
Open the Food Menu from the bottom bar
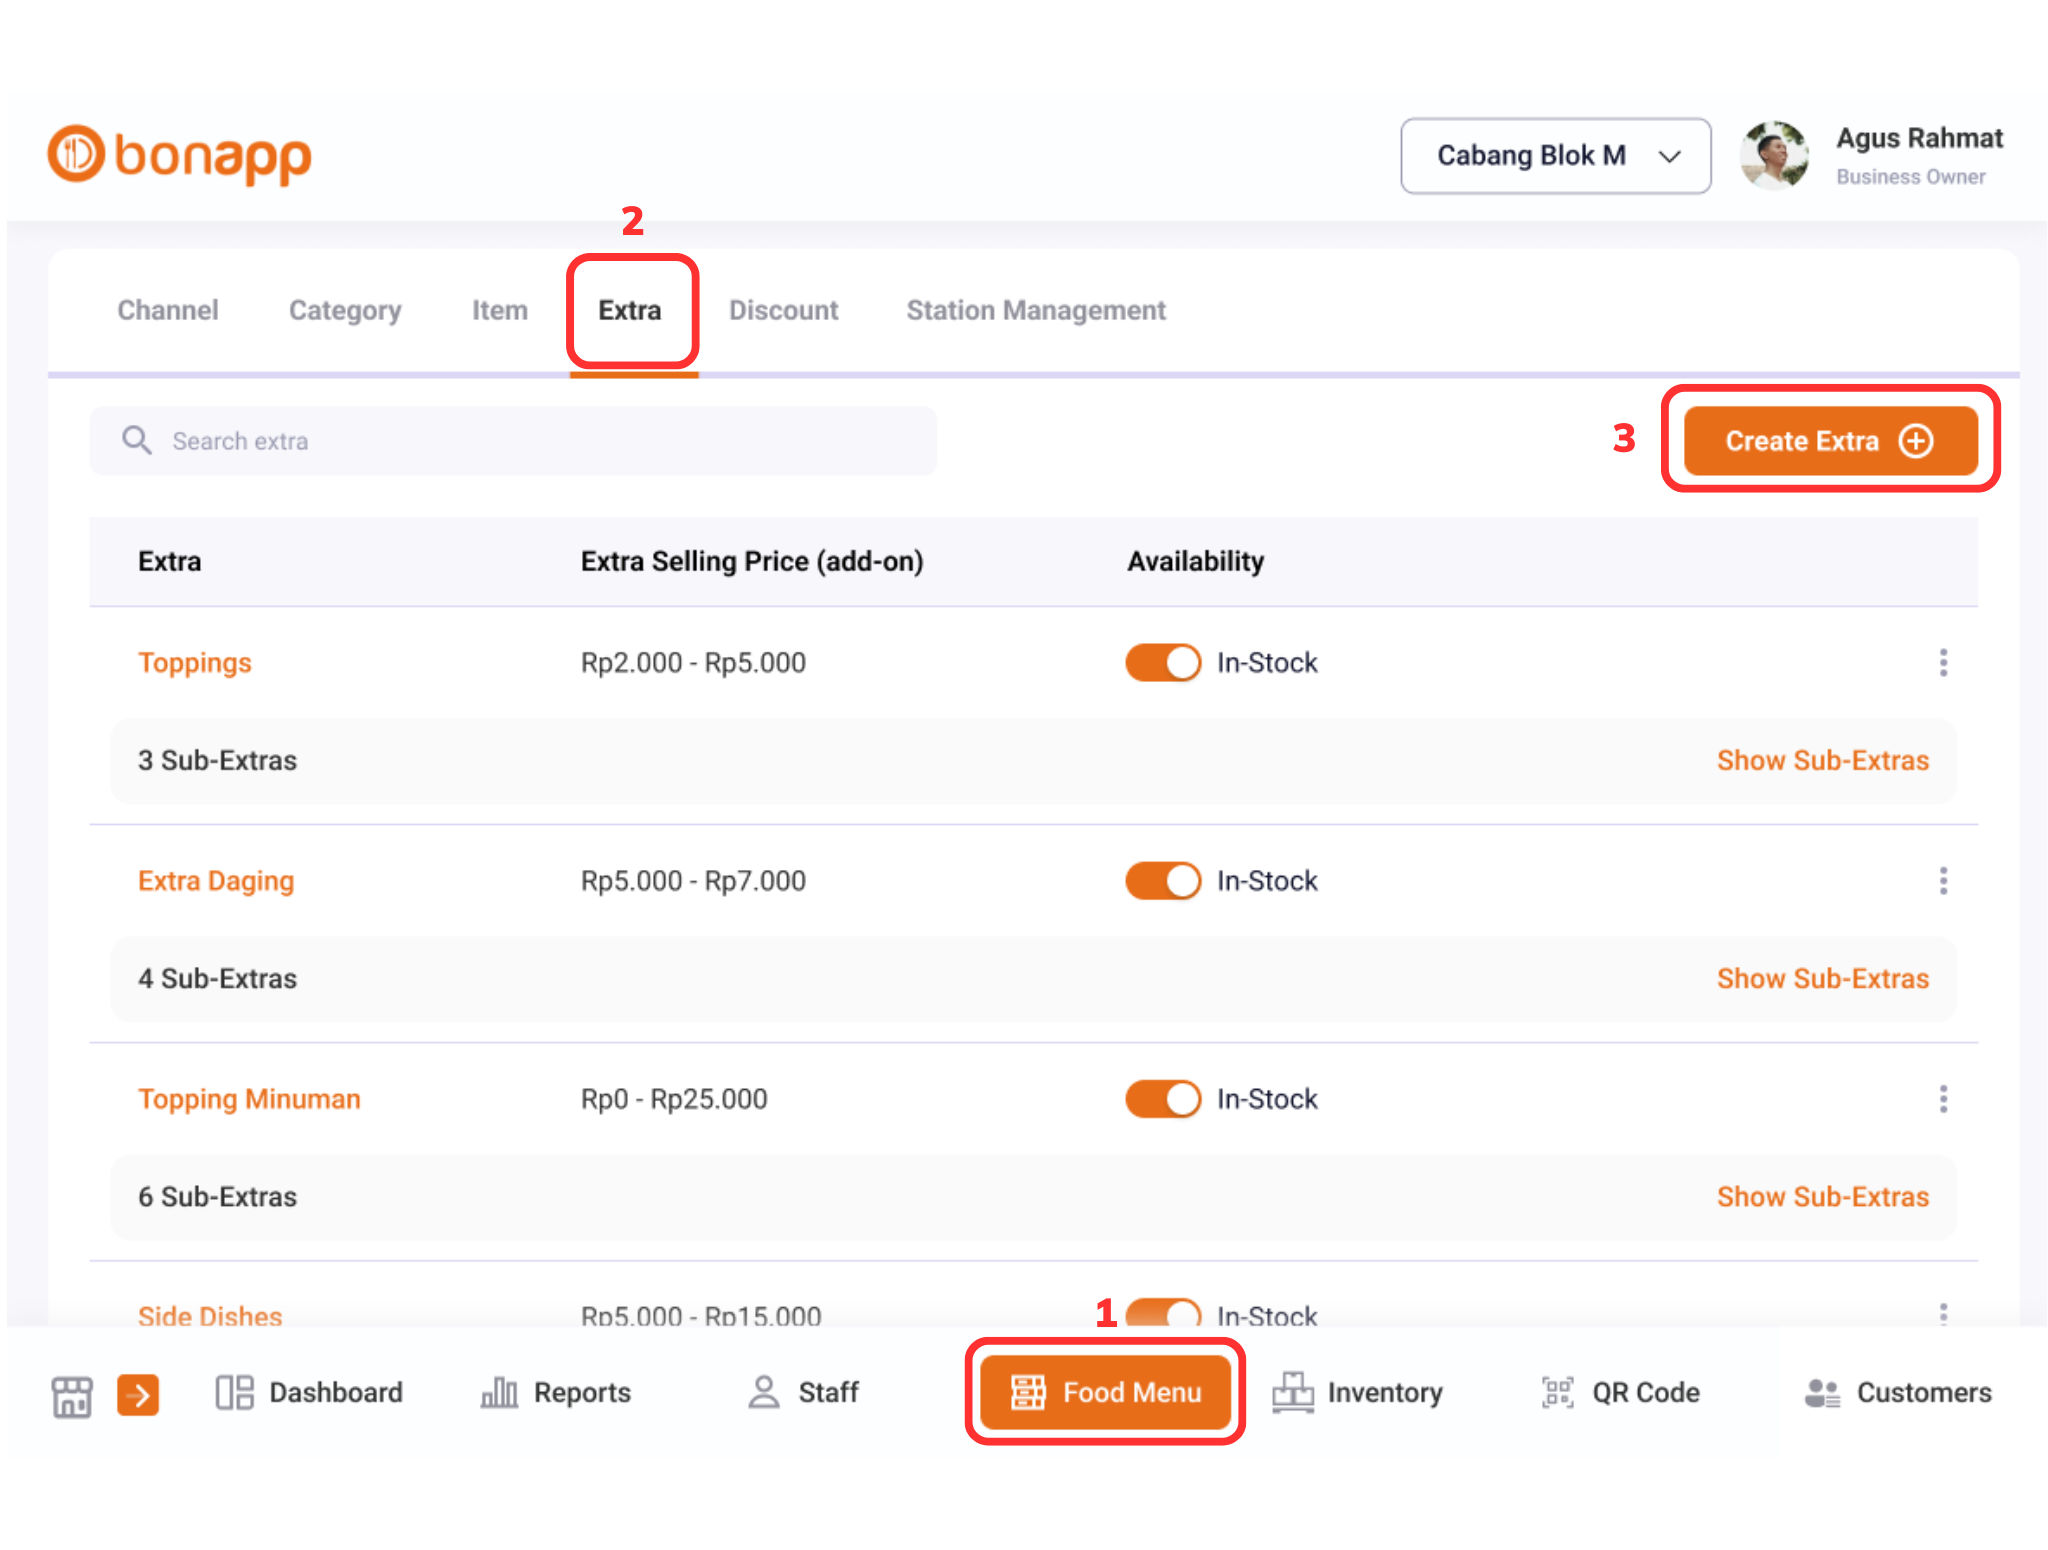[x=1105, y=1392]
